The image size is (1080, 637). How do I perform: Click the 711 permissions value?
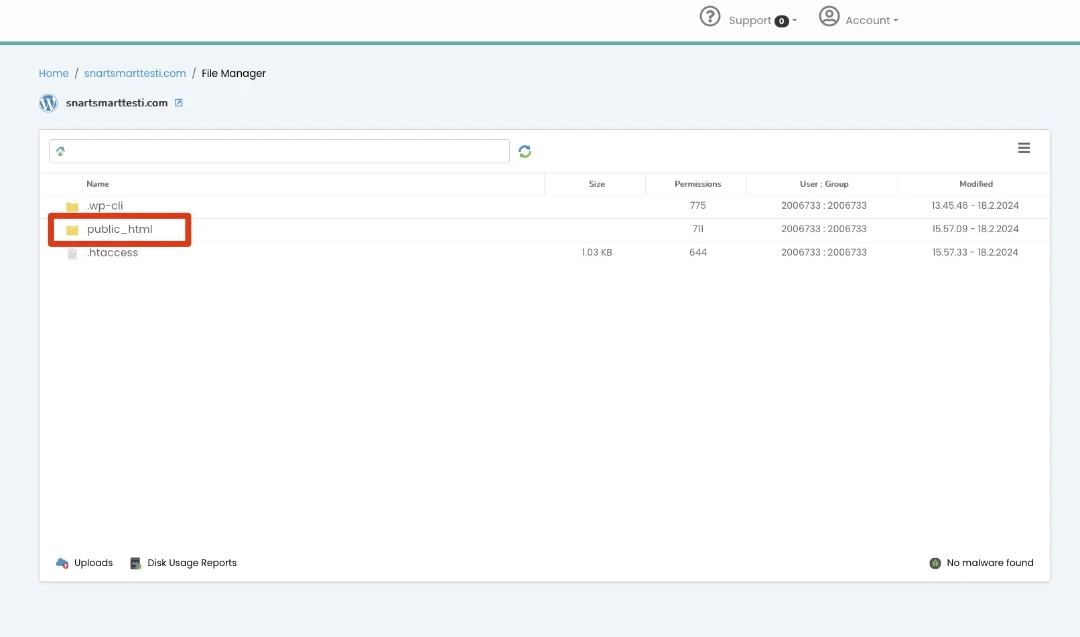click(x=698, y=229)
